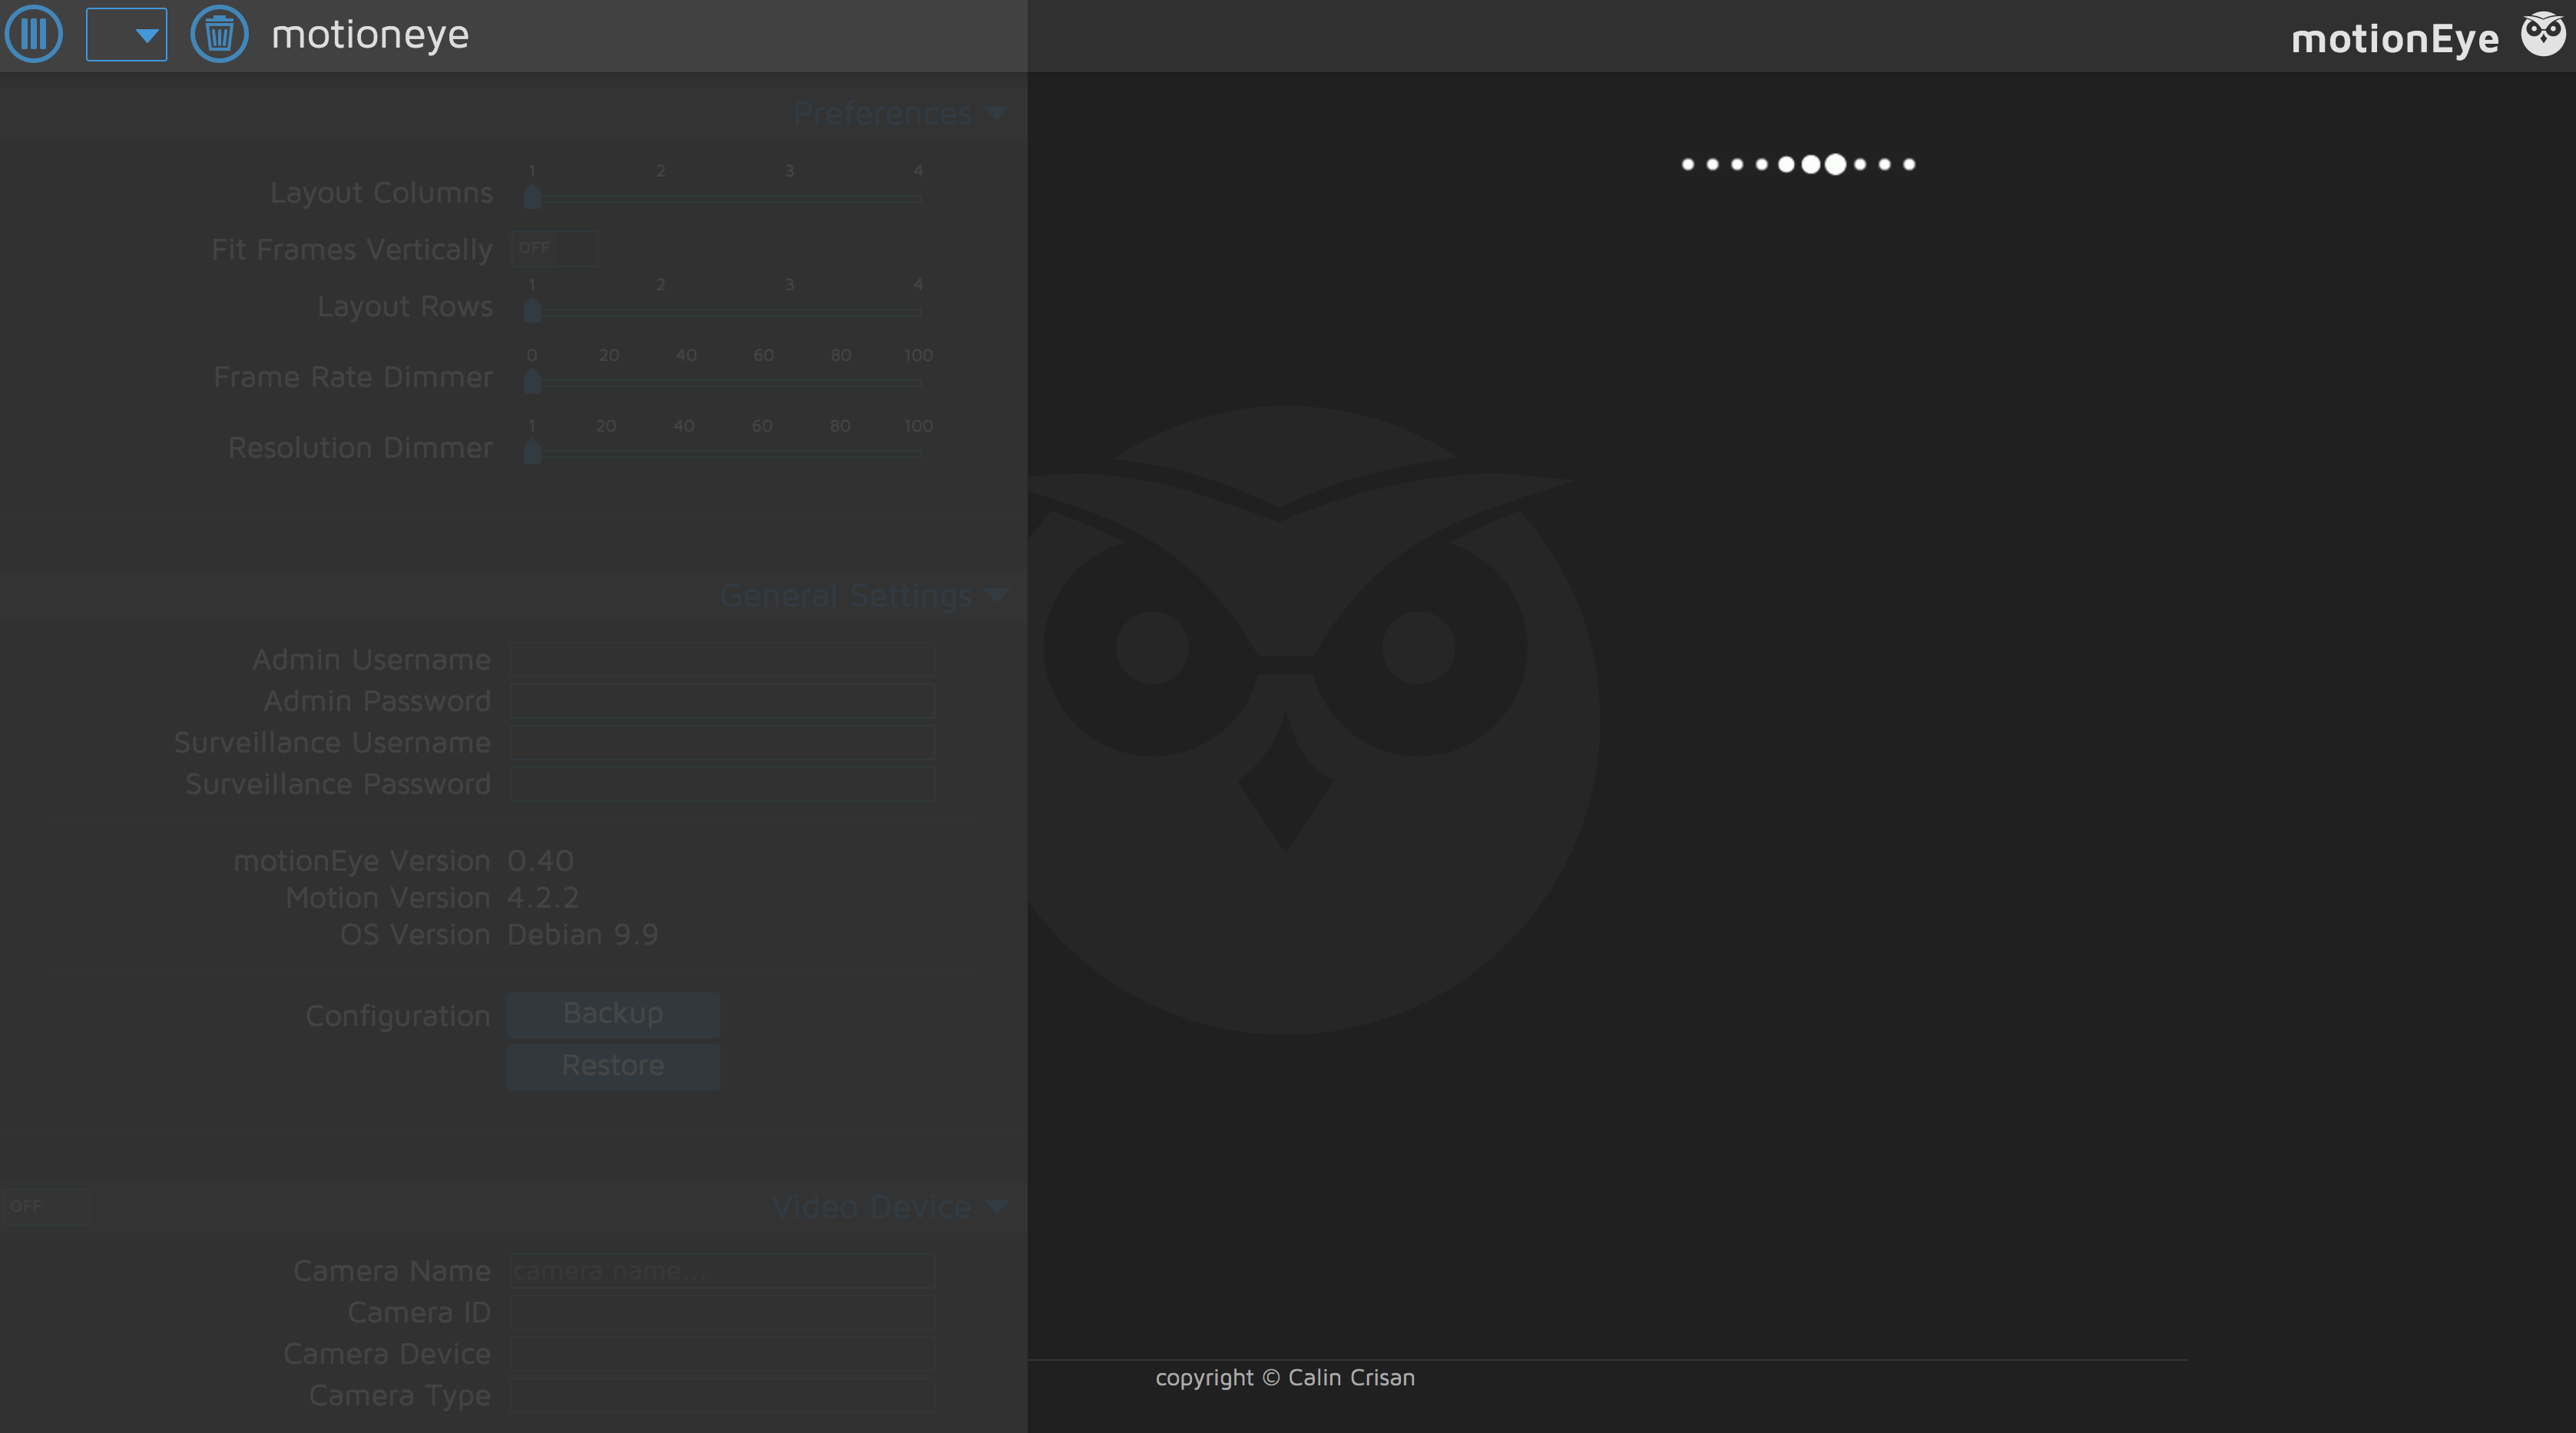2576x1433 pixels.
Task: Click the Restore configuration button
Action: pyautogui.click(x=612, y=1065)
